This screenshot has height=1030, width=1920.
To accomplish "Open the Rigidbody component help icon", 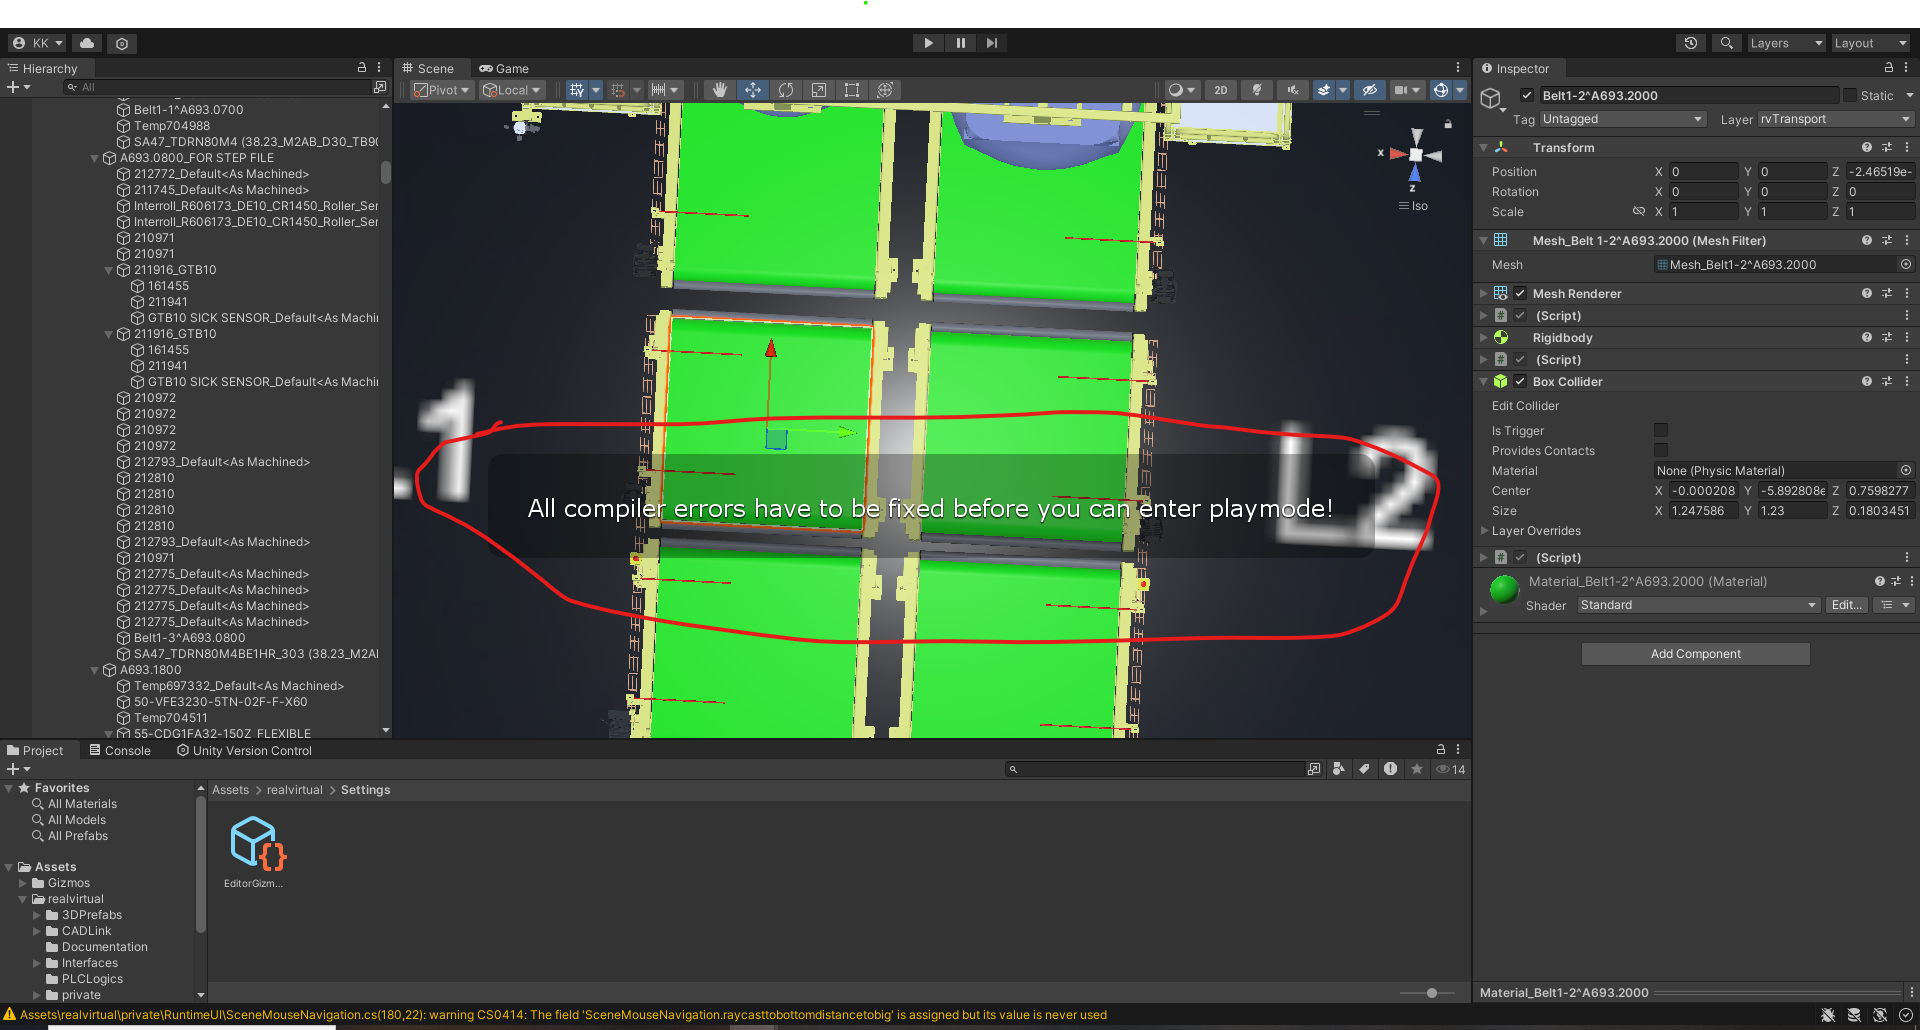I will [x=1866, y=337].
